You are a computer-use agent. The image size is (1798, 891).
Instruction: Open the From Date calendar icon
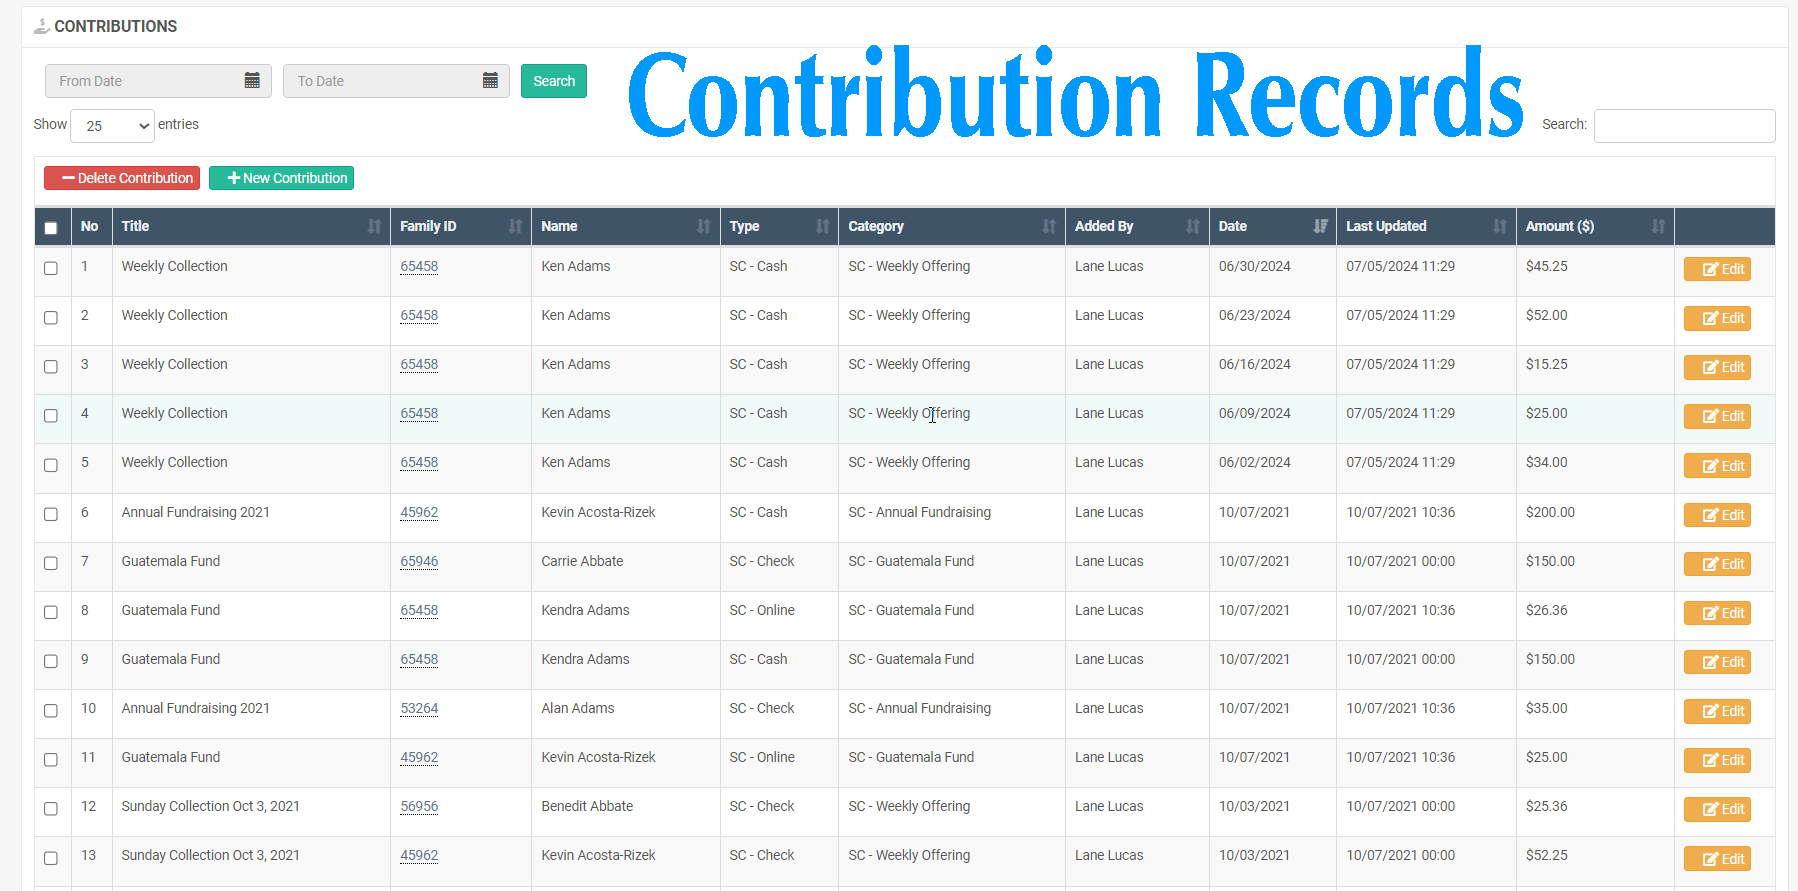pyautogui.click(x=252, y=81)
